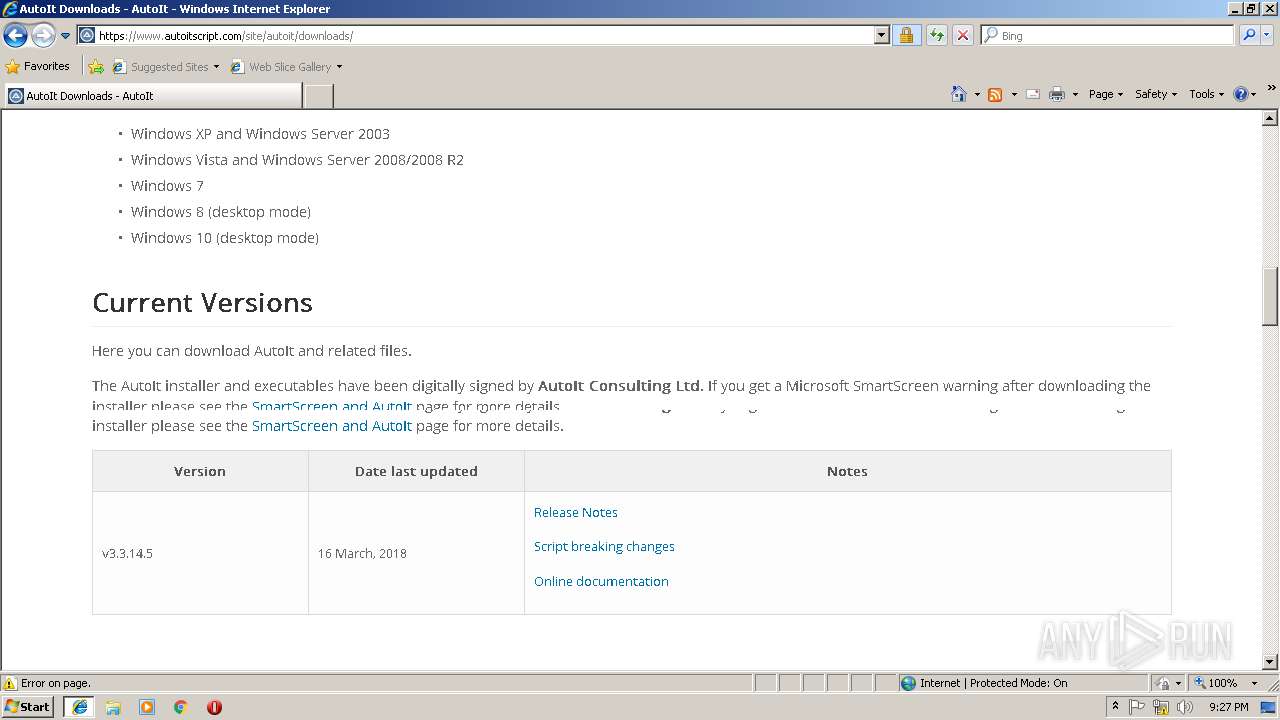The width and height of the screenshot is (1280, 720).
Task: Click the Current Versions heading
Action: tap(202, 302)
